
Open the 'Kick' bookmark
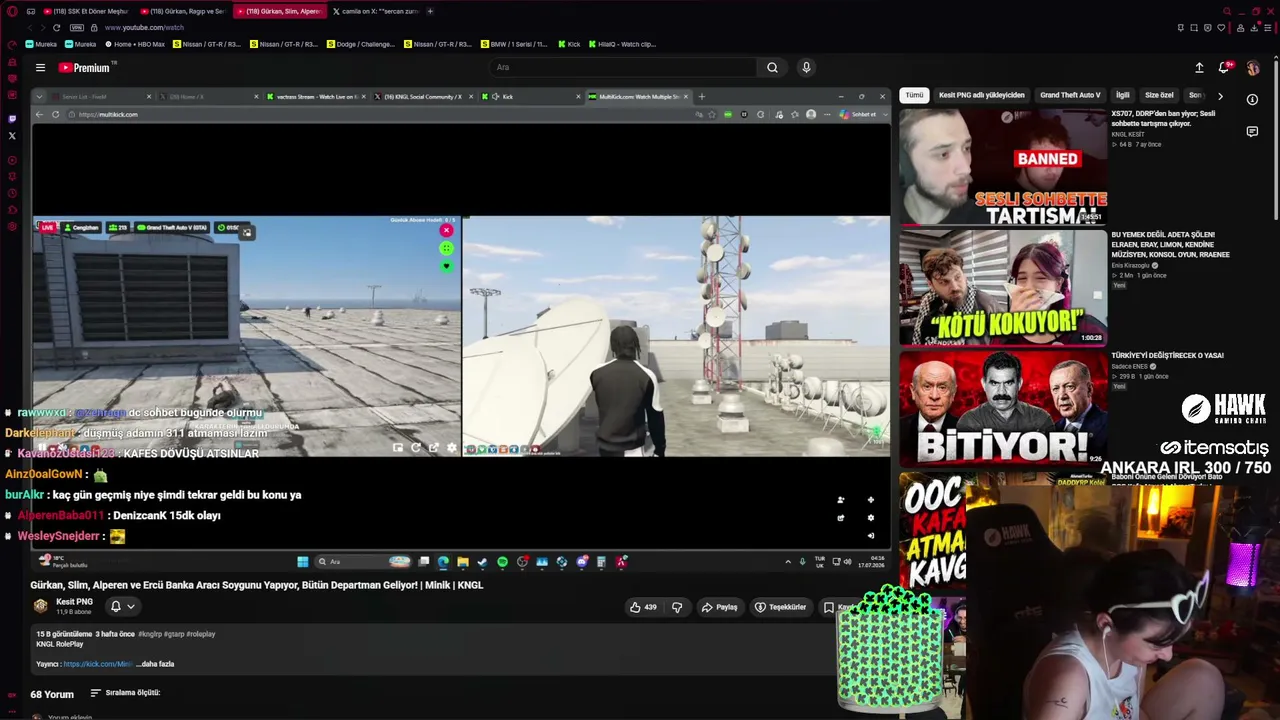coord(569,44)
